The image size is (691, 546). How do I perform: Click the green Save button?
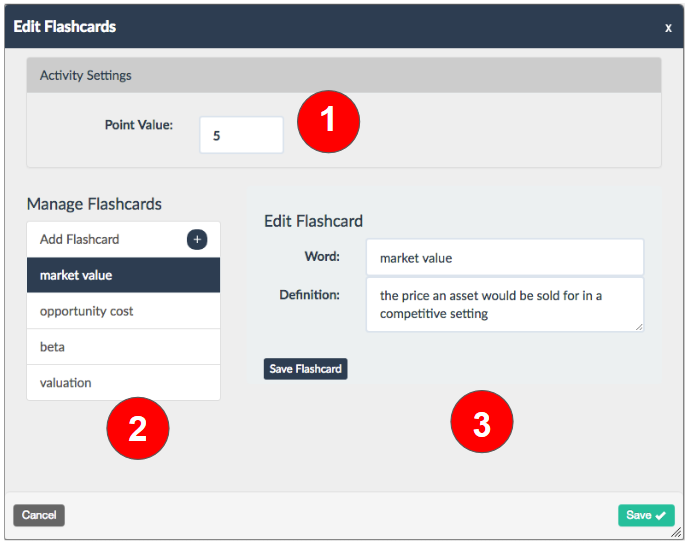pyautogui.click(x=646, y=515)
